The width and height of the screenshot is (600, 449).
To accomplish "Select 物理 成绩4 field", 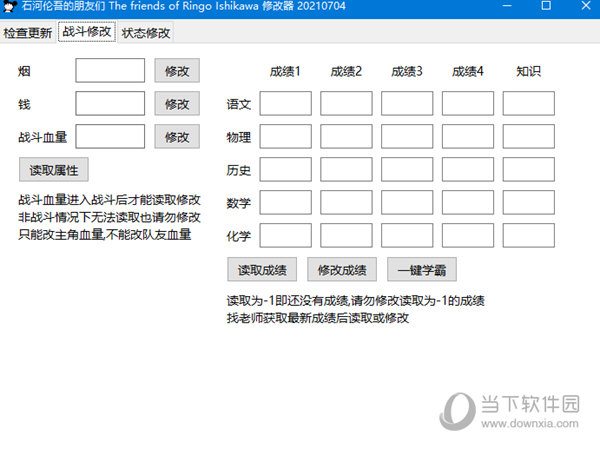I will (468, 136).
